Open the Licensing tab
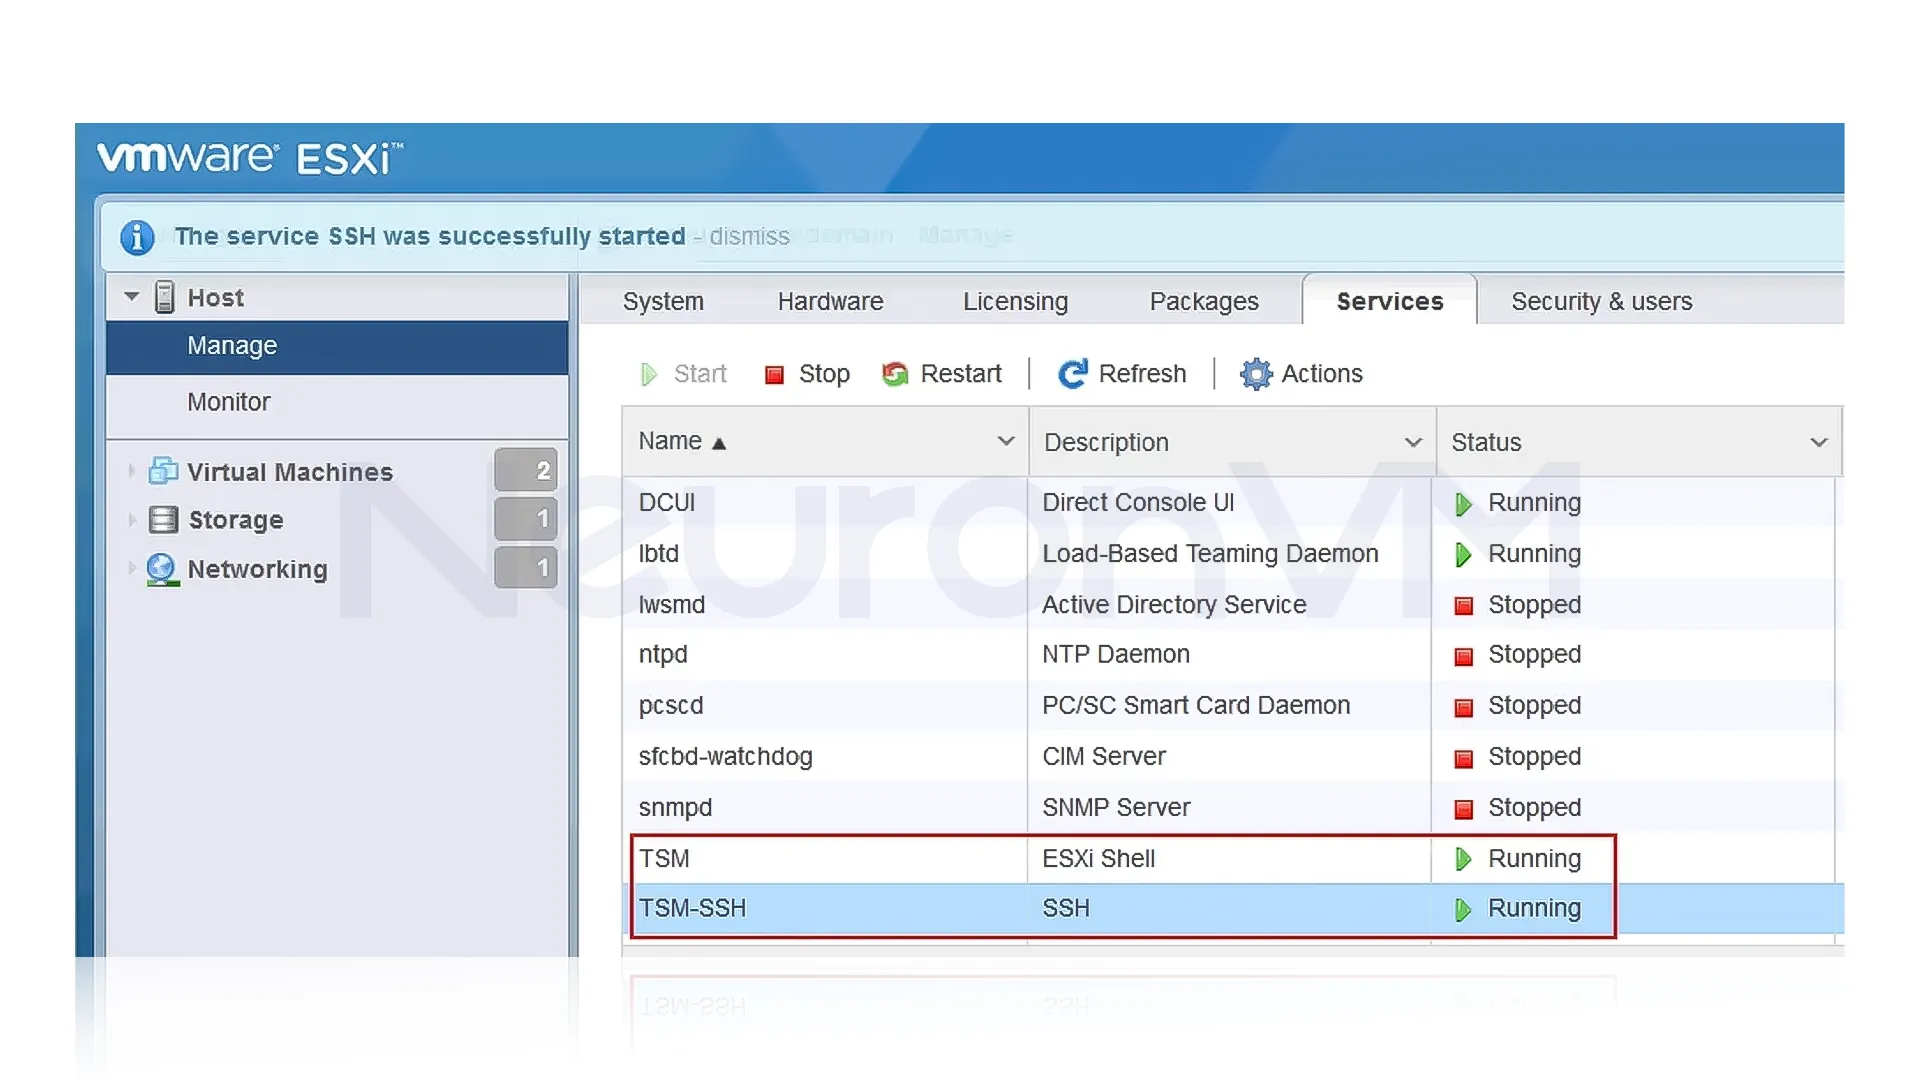1920x1080 pixels. [1015, 301]
